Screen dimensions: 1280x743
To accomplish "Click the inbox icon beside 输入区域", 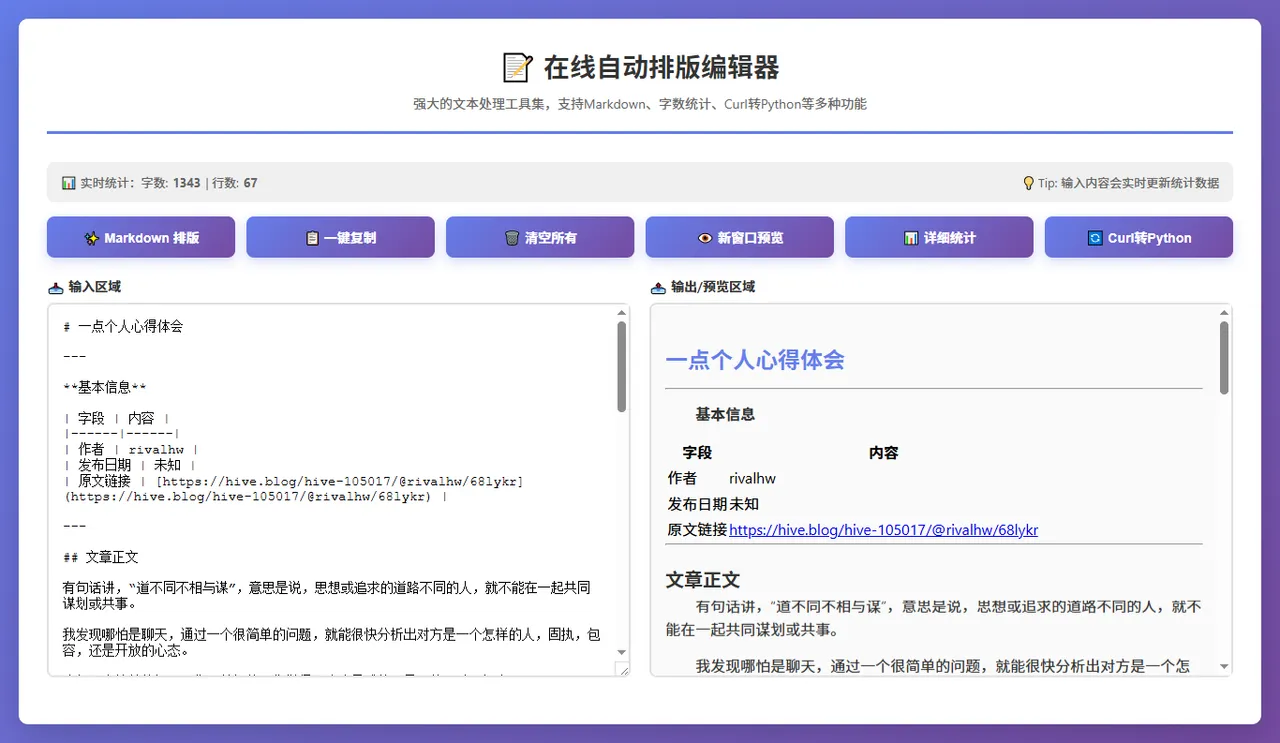I will [x=56, y=287].
